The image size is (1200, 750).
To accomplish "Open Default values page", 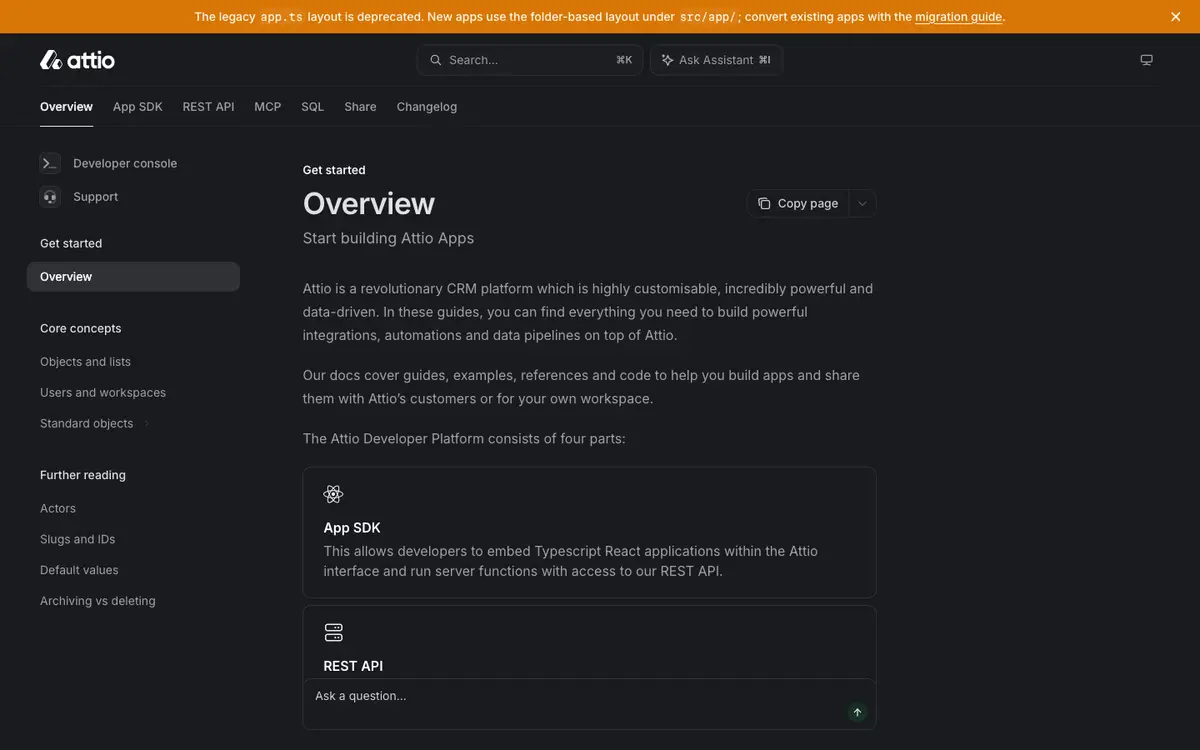I will pyautogui.click(x=79, y=571).
